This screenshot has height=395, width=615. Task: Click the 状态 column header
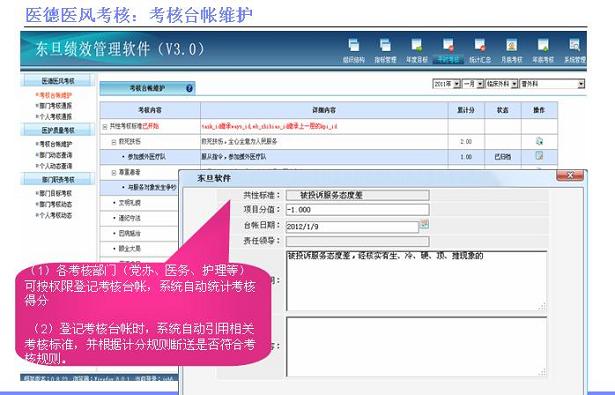(x=502, y=110)
